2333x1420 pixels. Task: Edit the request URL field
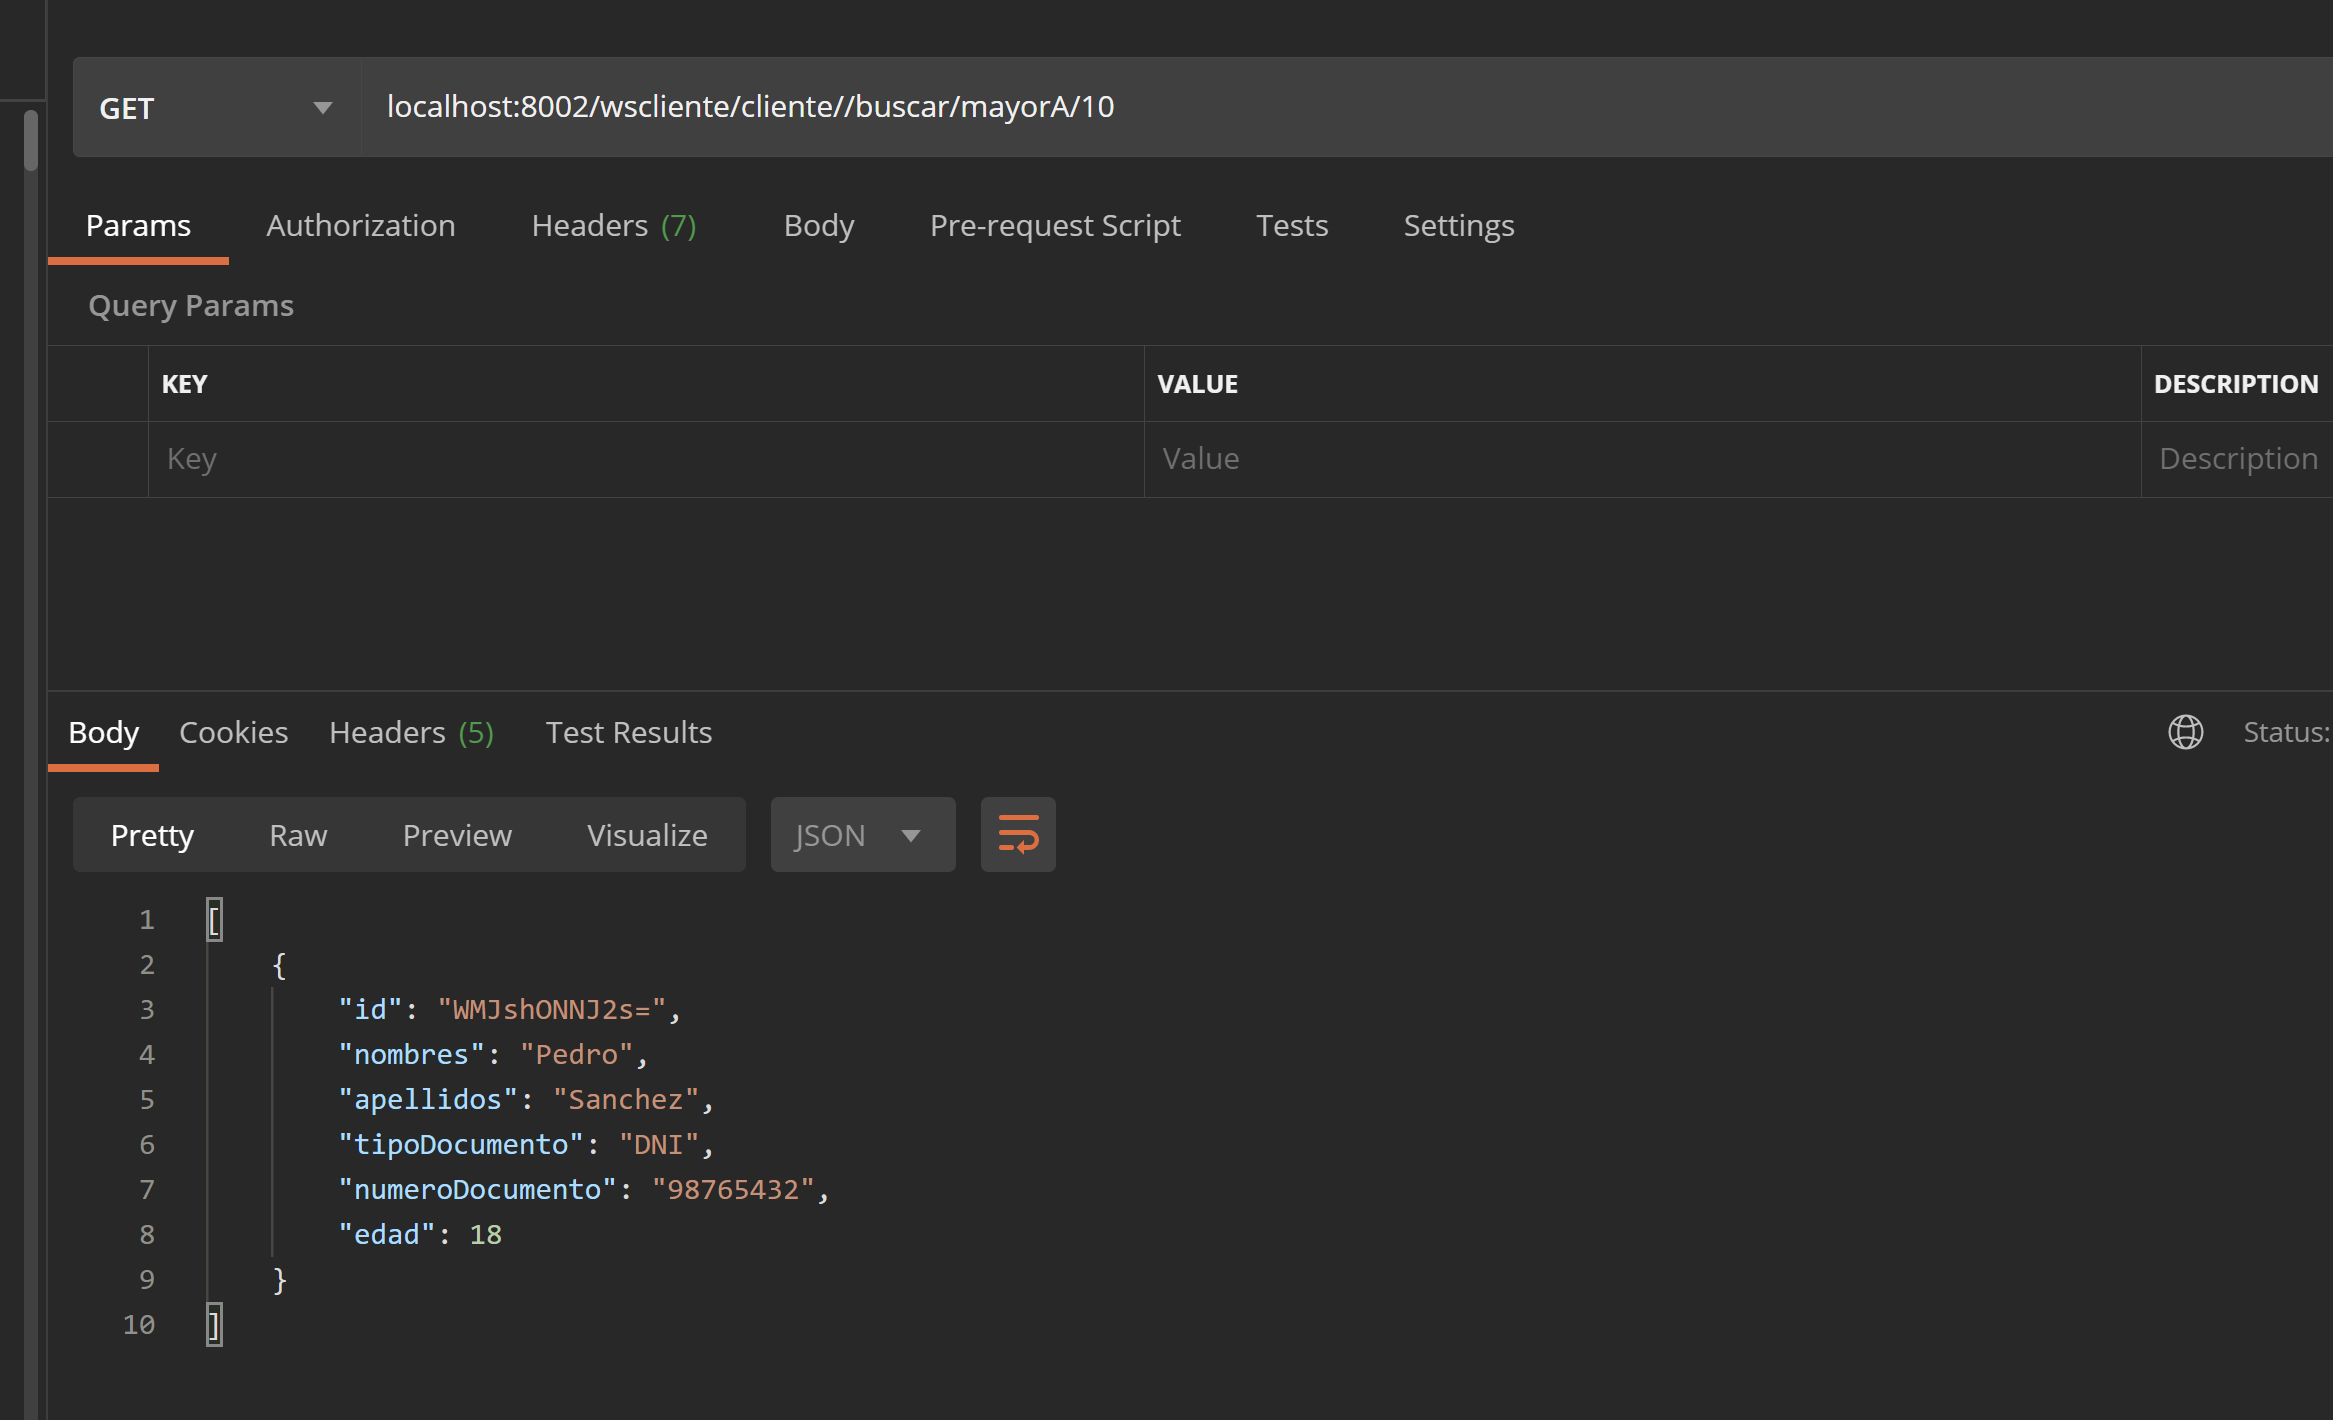(x=750, y=107)
